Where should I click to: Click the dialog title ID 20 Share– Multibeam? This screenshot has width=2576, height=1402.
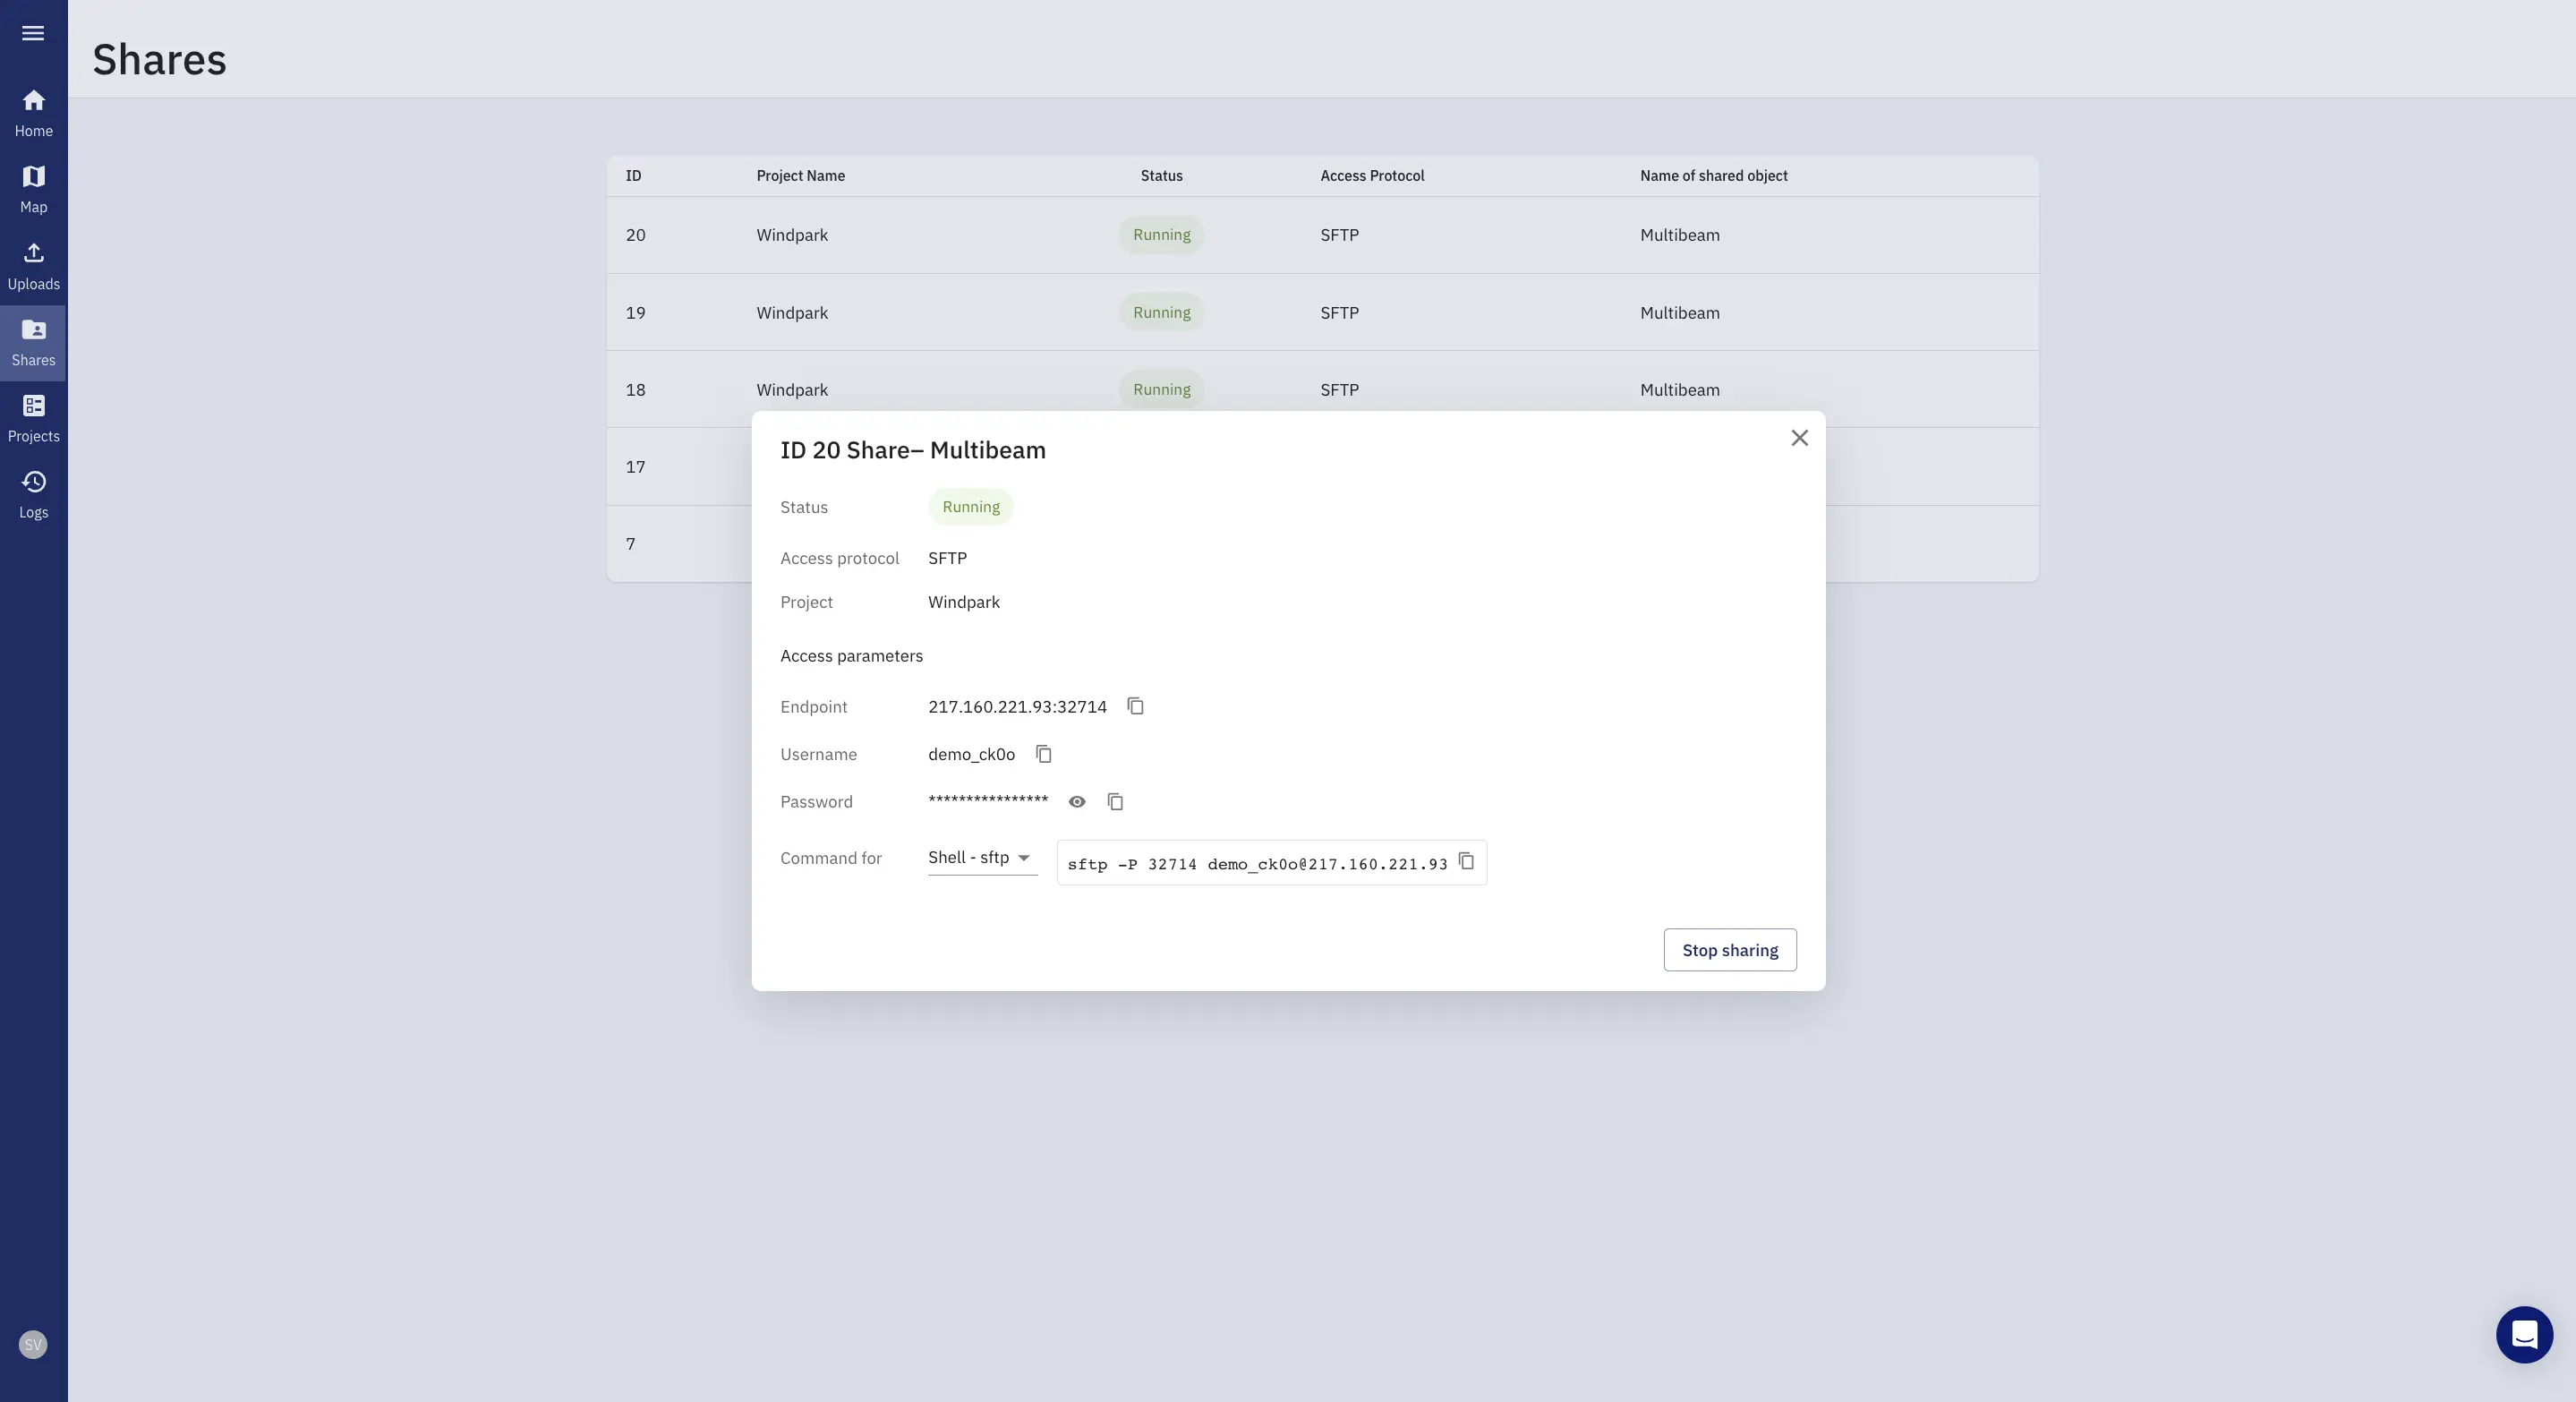coord(912,450)
